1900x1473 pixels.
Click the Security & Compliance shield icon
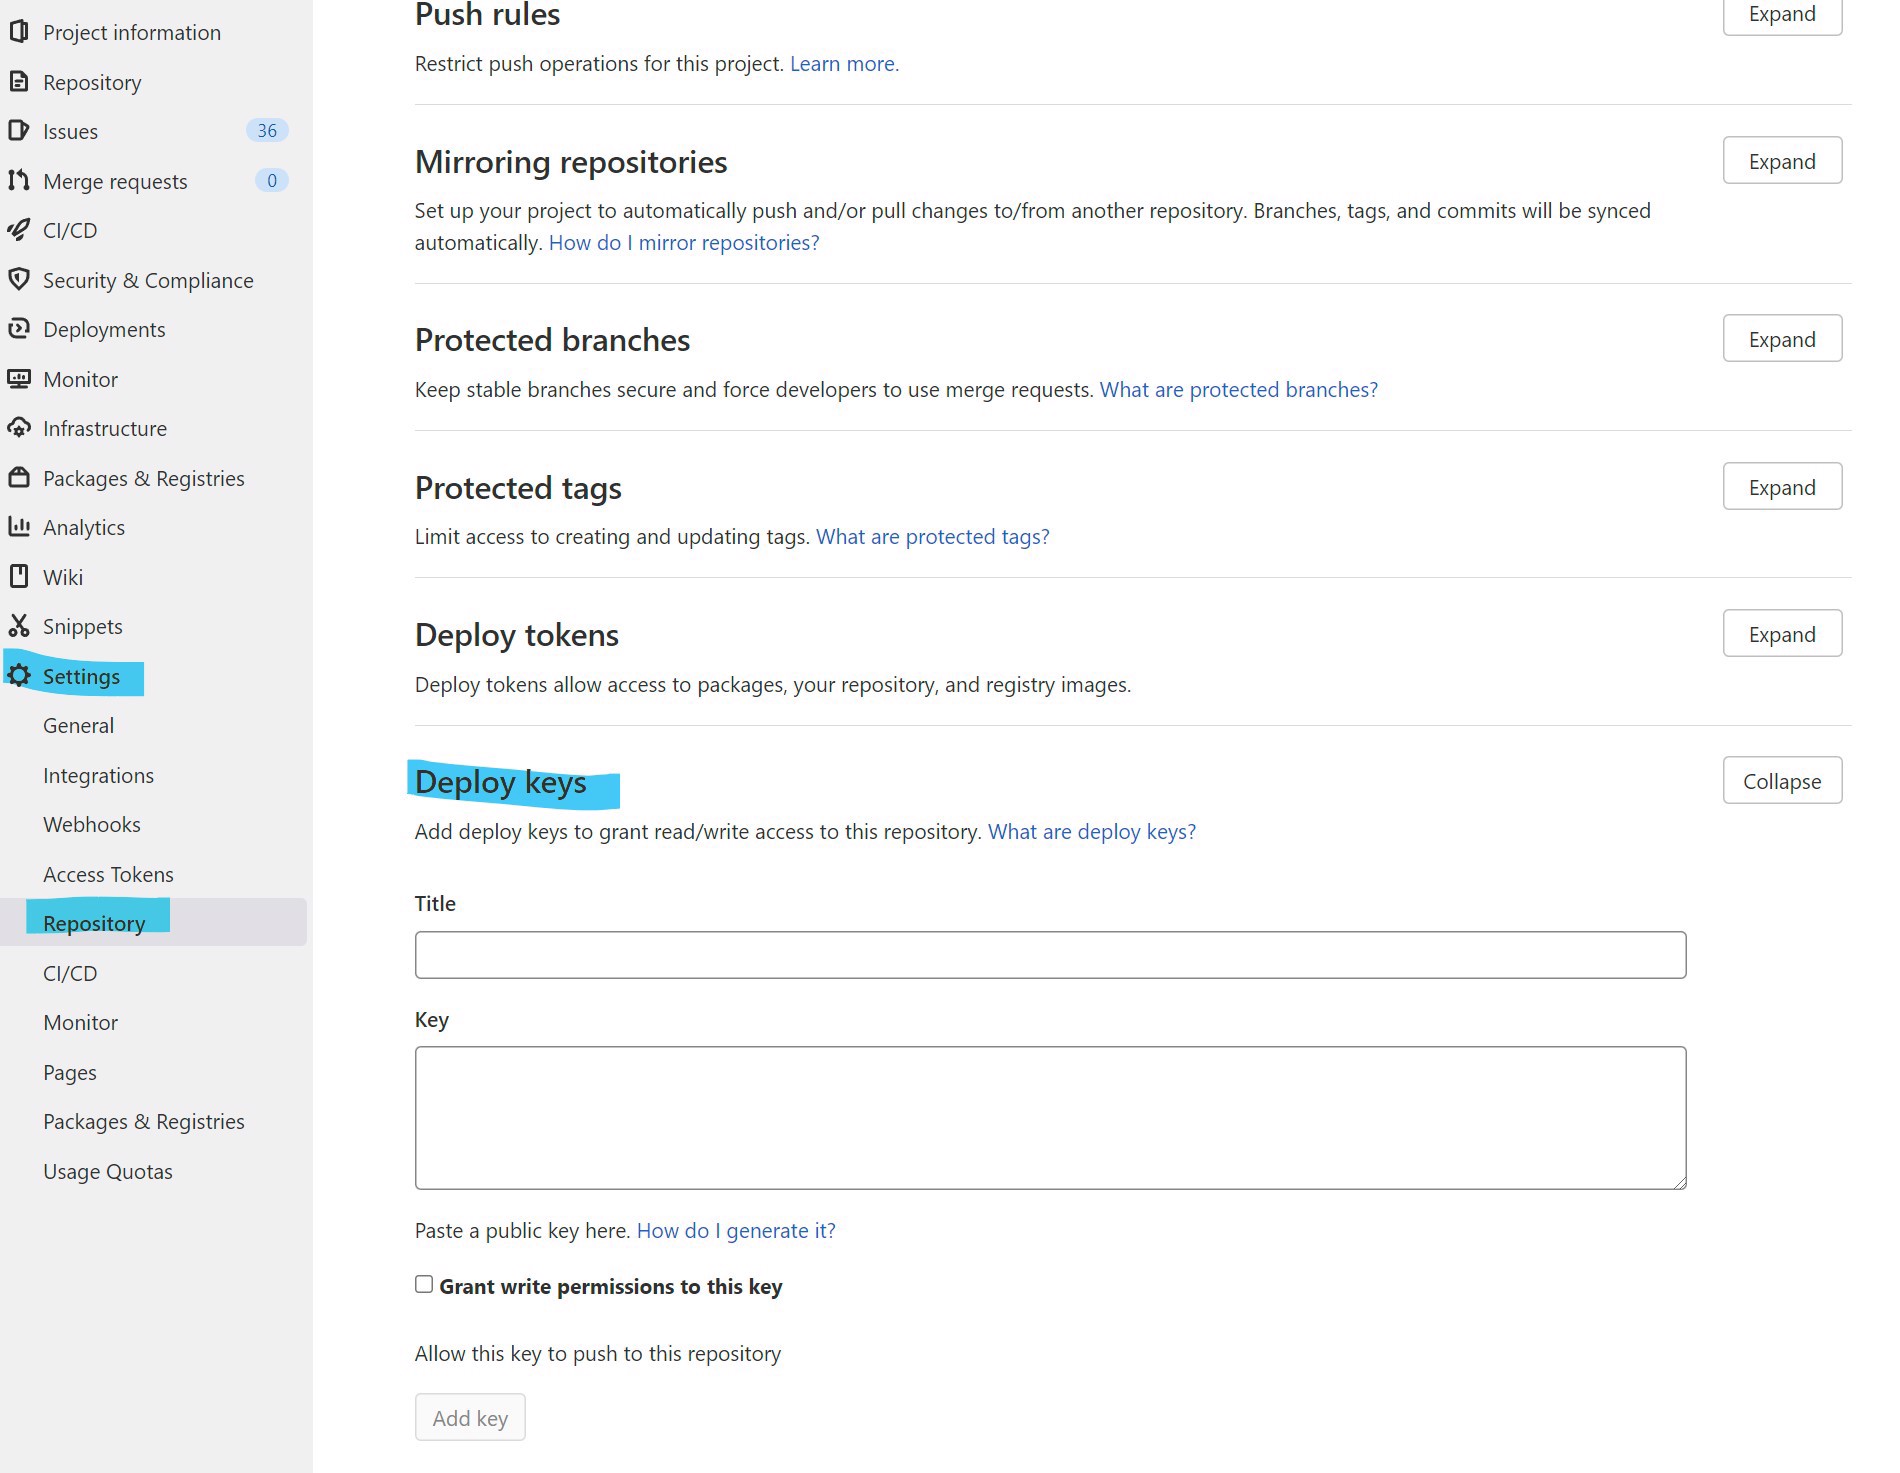(19, 280)
